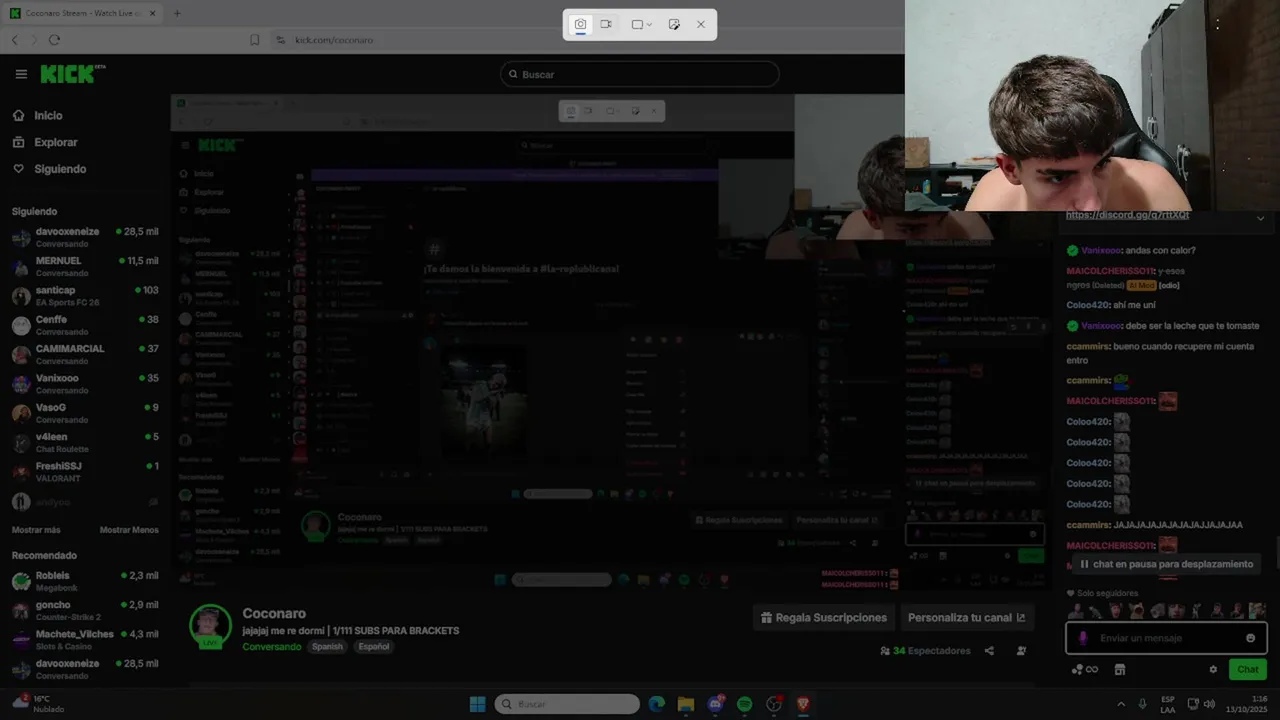Image resolution: width=1280 pixels, height=720 pixels.
Task: Open Vanixooo channel in followed list
Action: click(x=84, y=384)
